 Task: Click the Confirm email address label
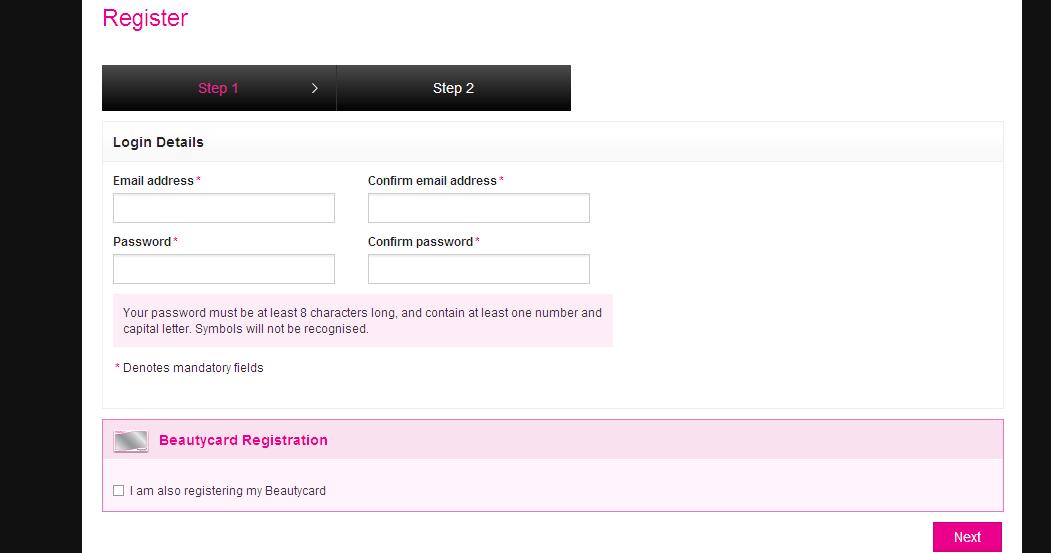click(432, 181)
